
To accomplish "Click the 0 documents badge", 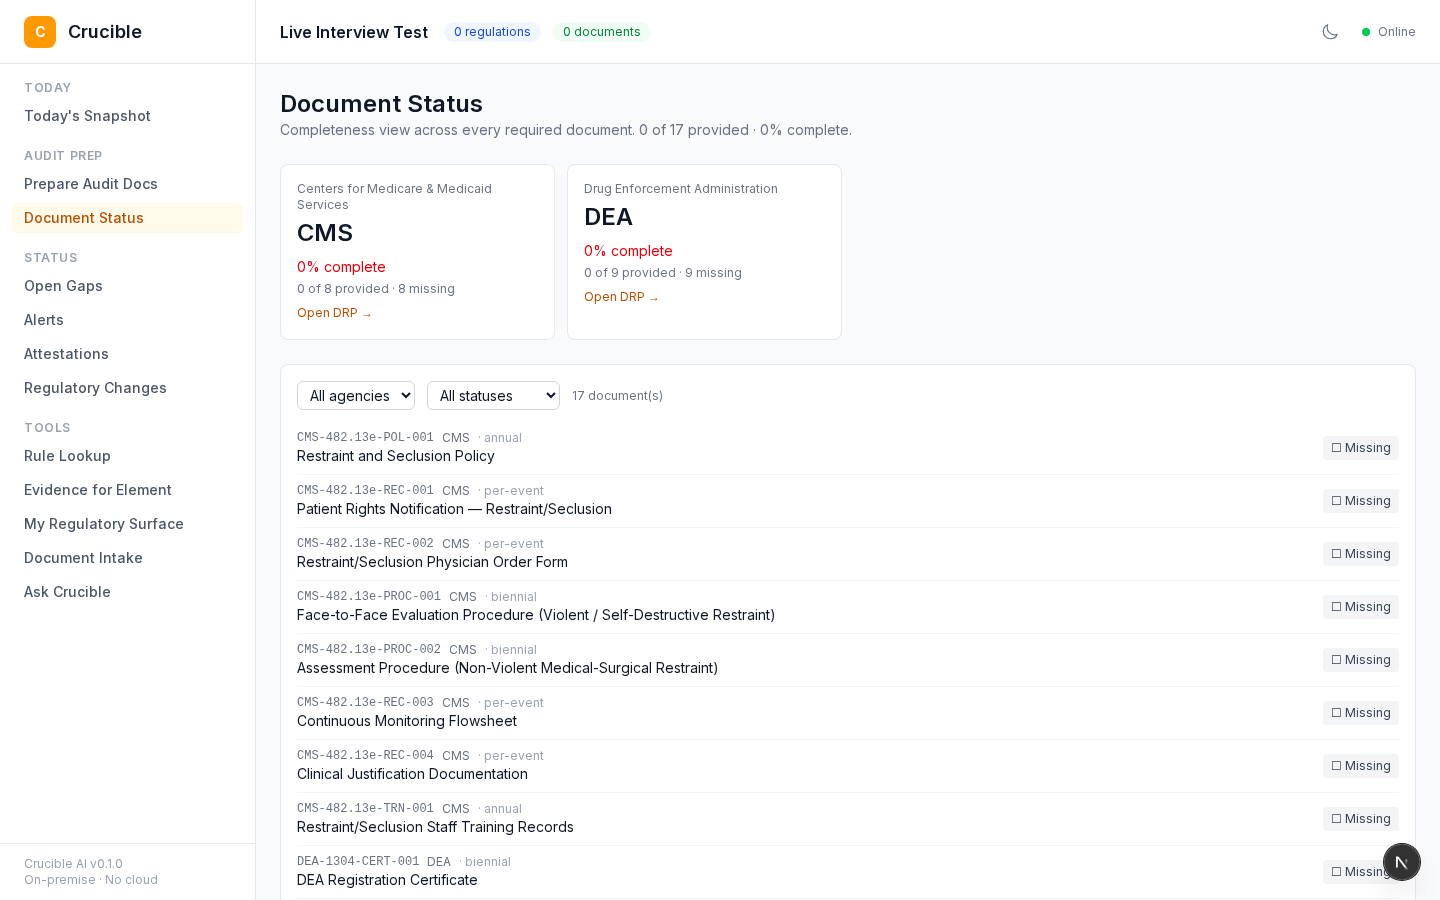I will click(601, 32).
